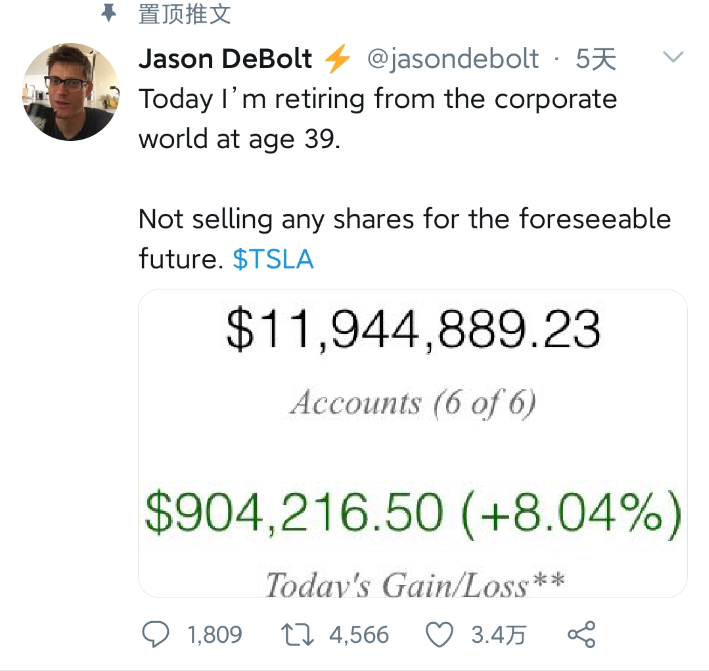Click the lightning bolt emoji beside the name
Viewport: 709px width, 671px height.
coord(338,59)
